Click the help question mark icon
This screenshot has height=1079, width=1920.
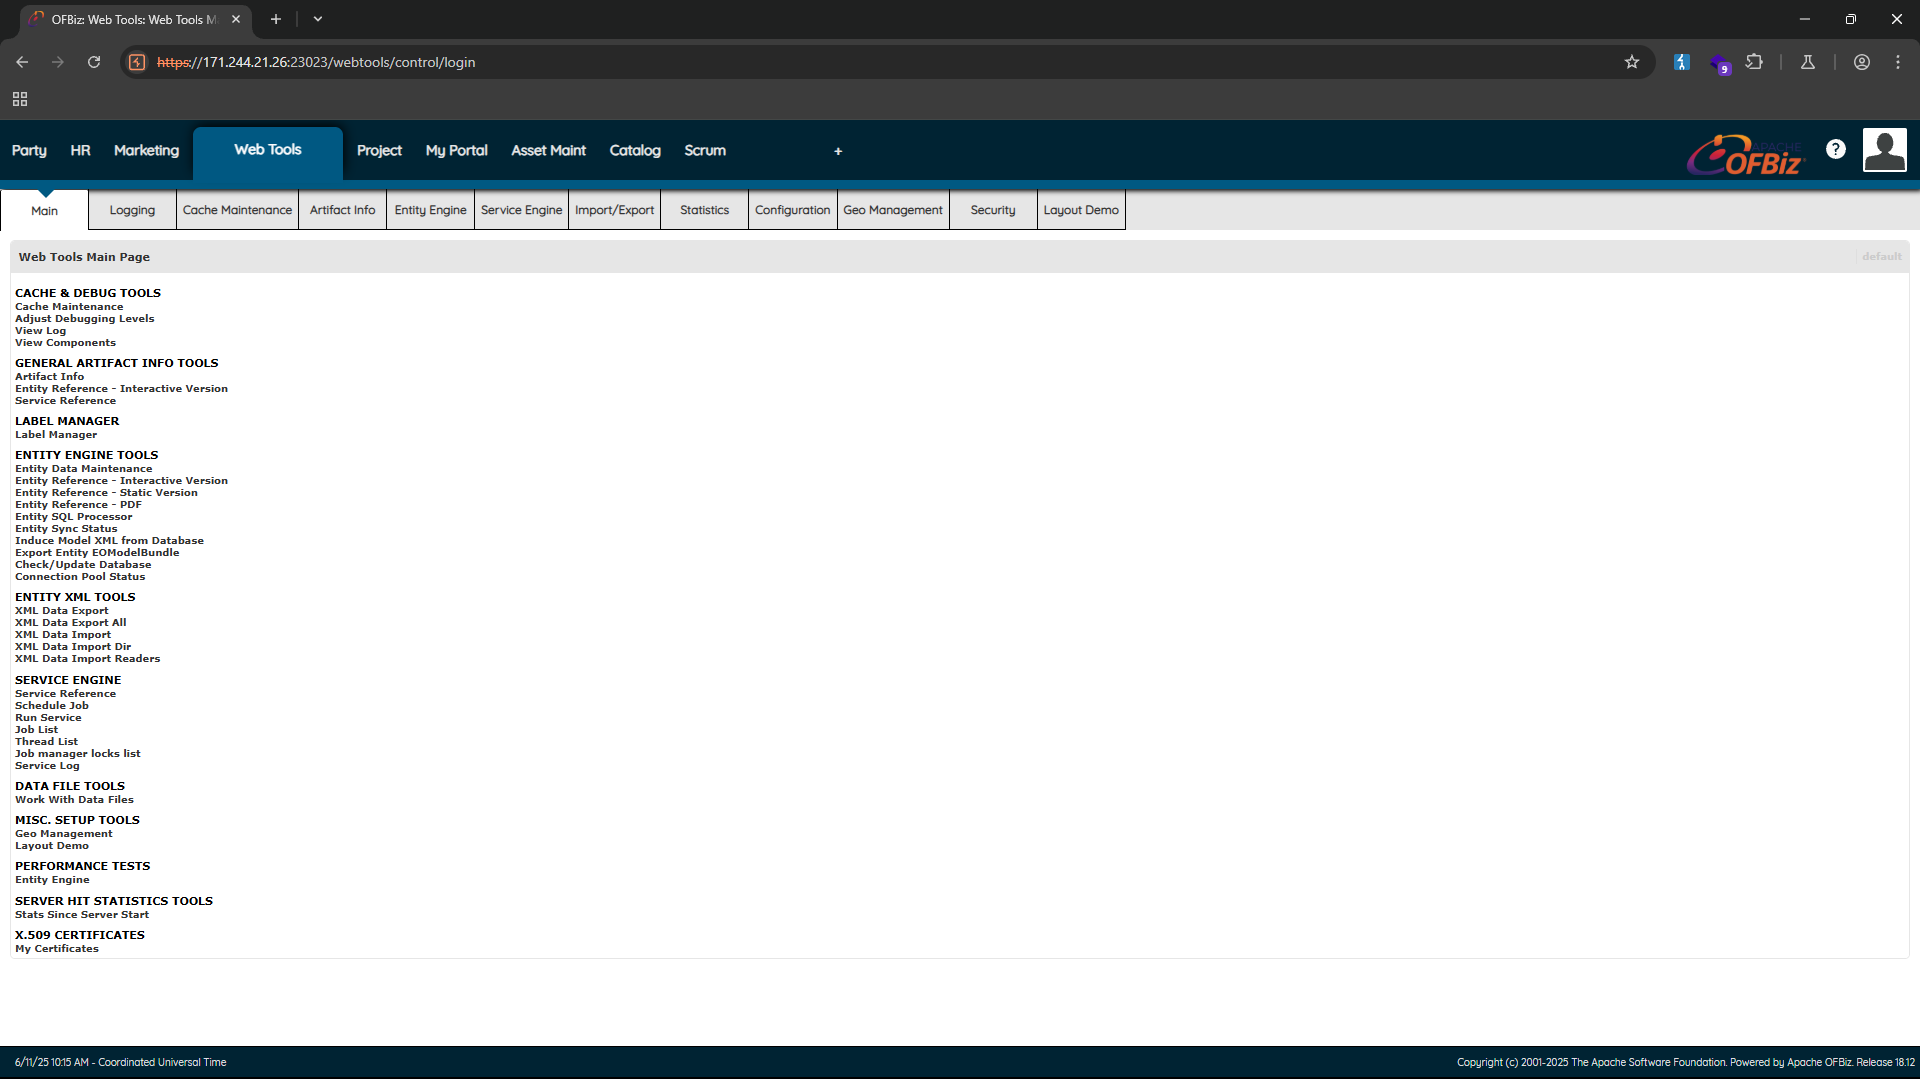(x=1835, y=149)
